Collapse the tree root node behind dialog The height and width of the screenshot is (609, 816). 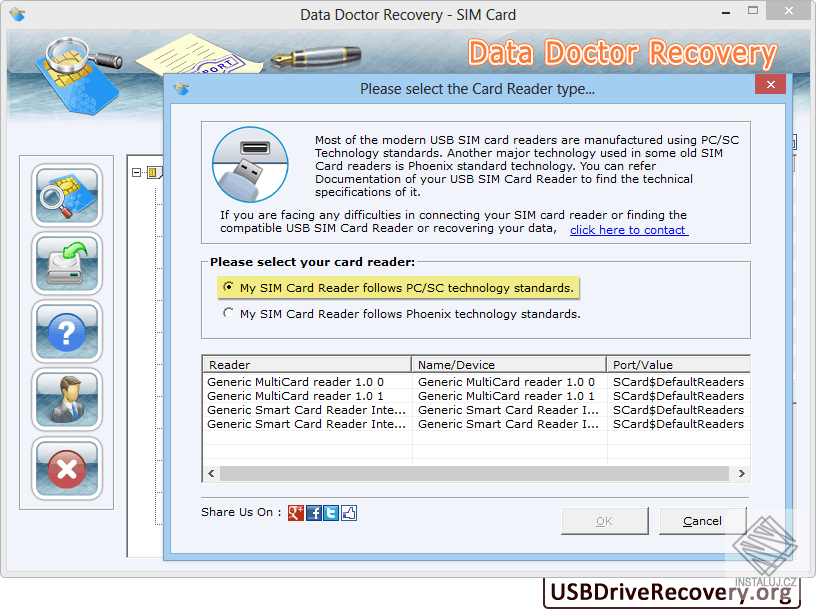coord(136,171)
